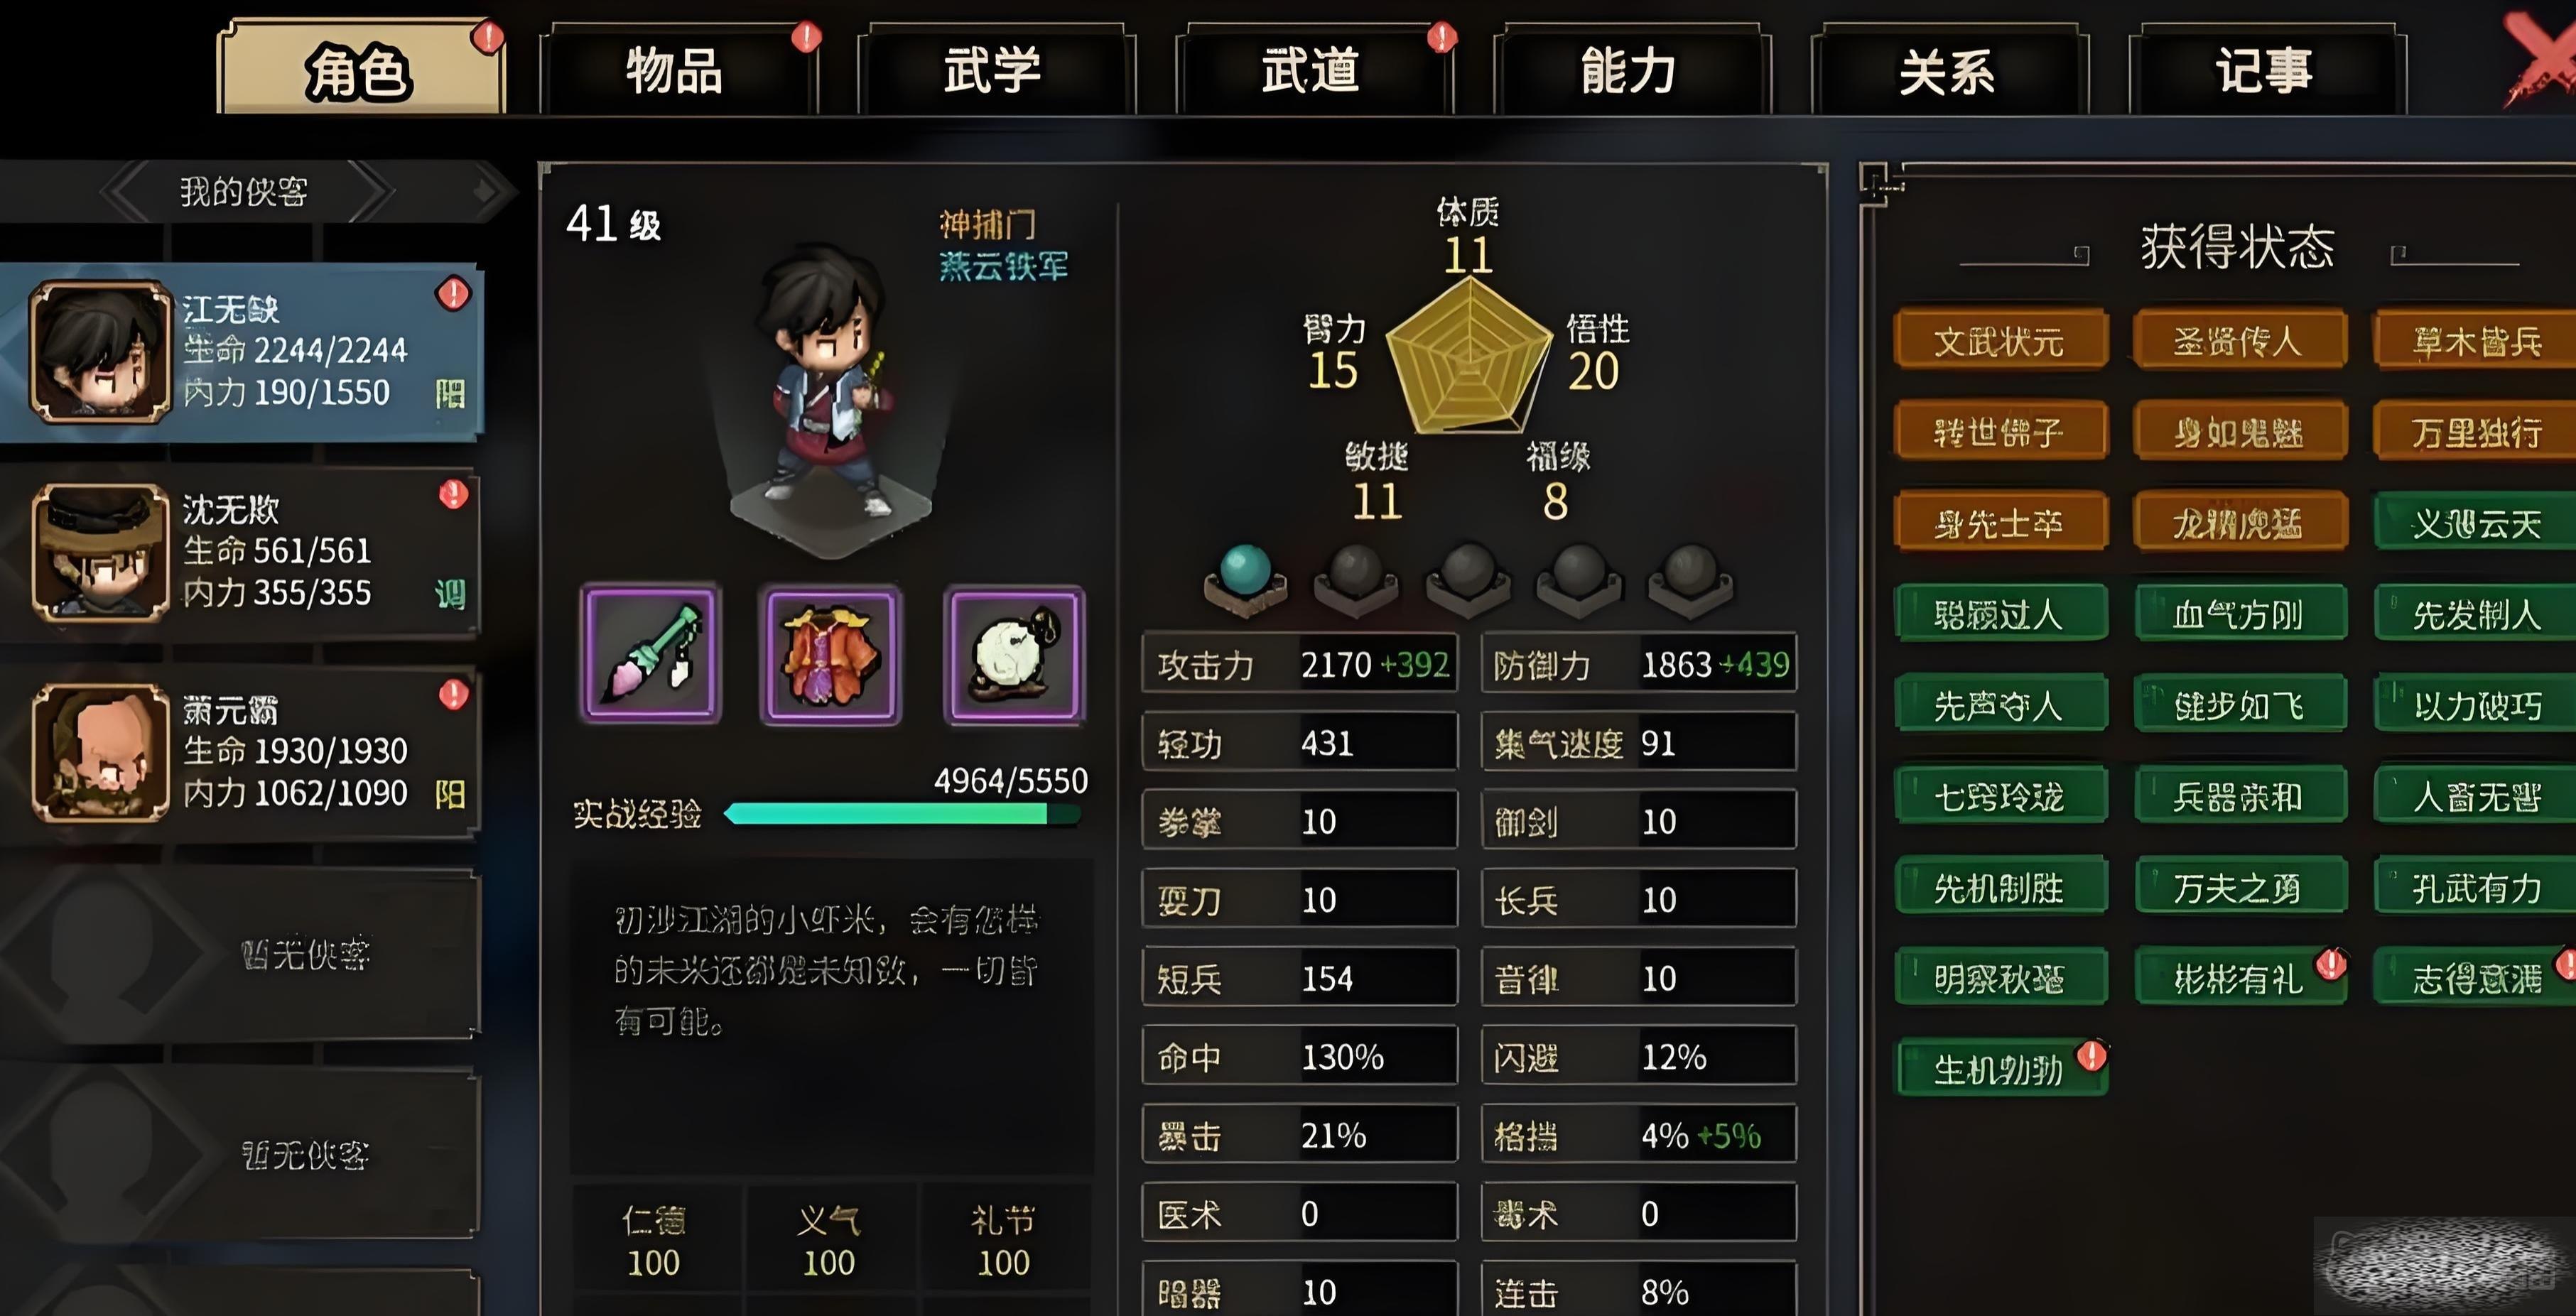Select 萧元霸 character portrait
This screenshot has height=1316, width=2576.
point(100,751)
